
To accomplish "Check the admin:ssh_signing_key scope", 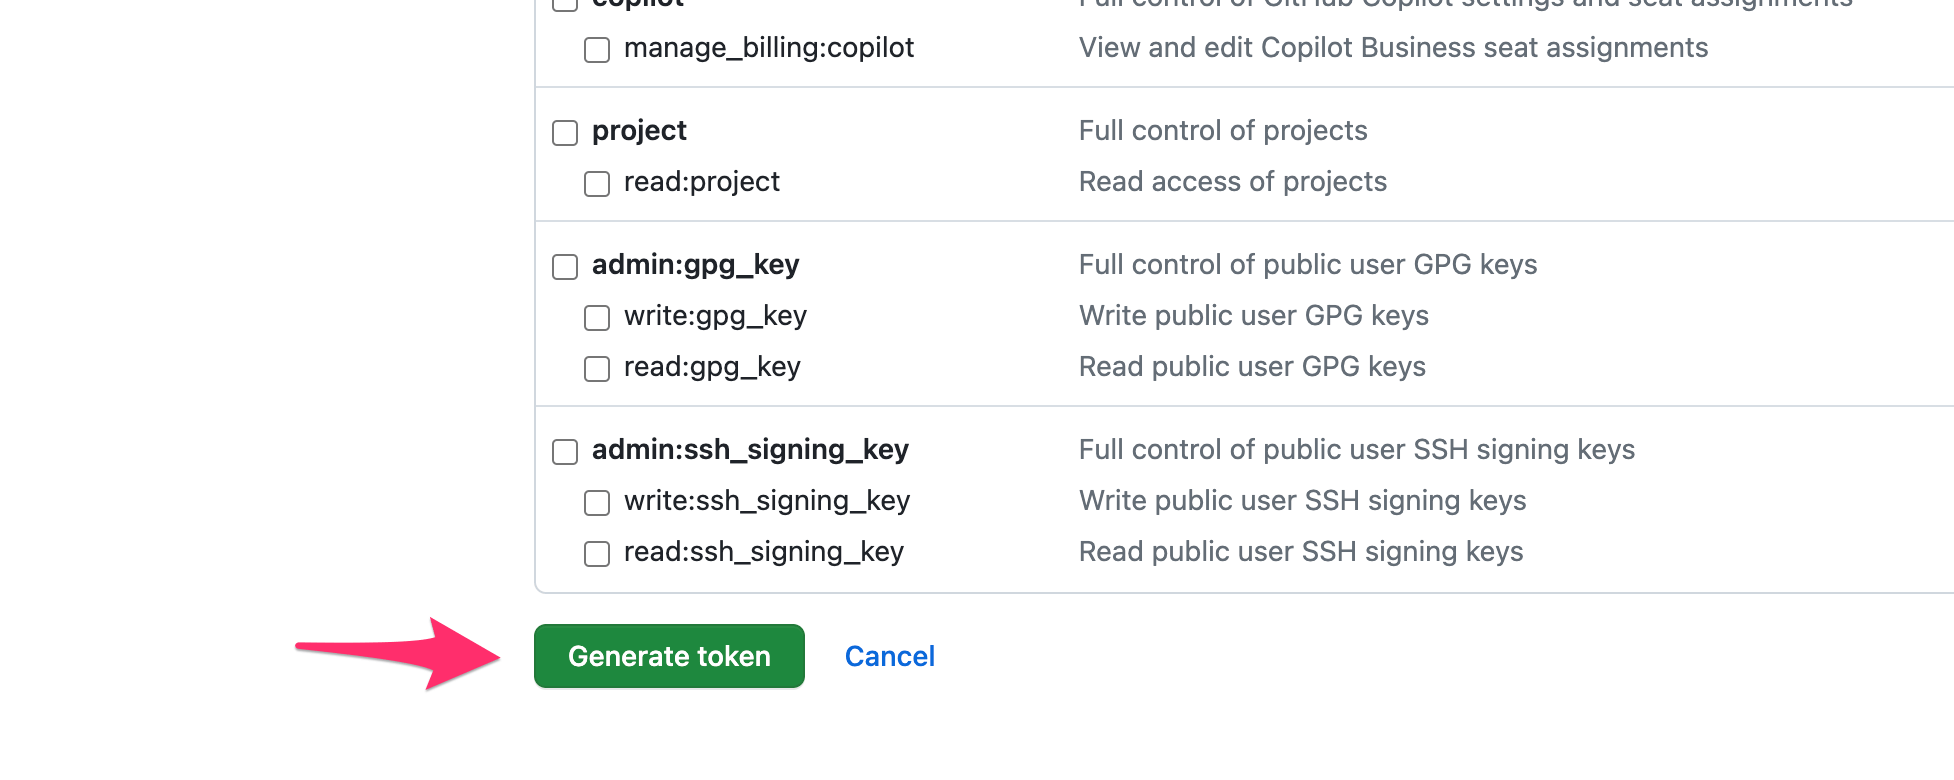I will [x=565, y=452].
